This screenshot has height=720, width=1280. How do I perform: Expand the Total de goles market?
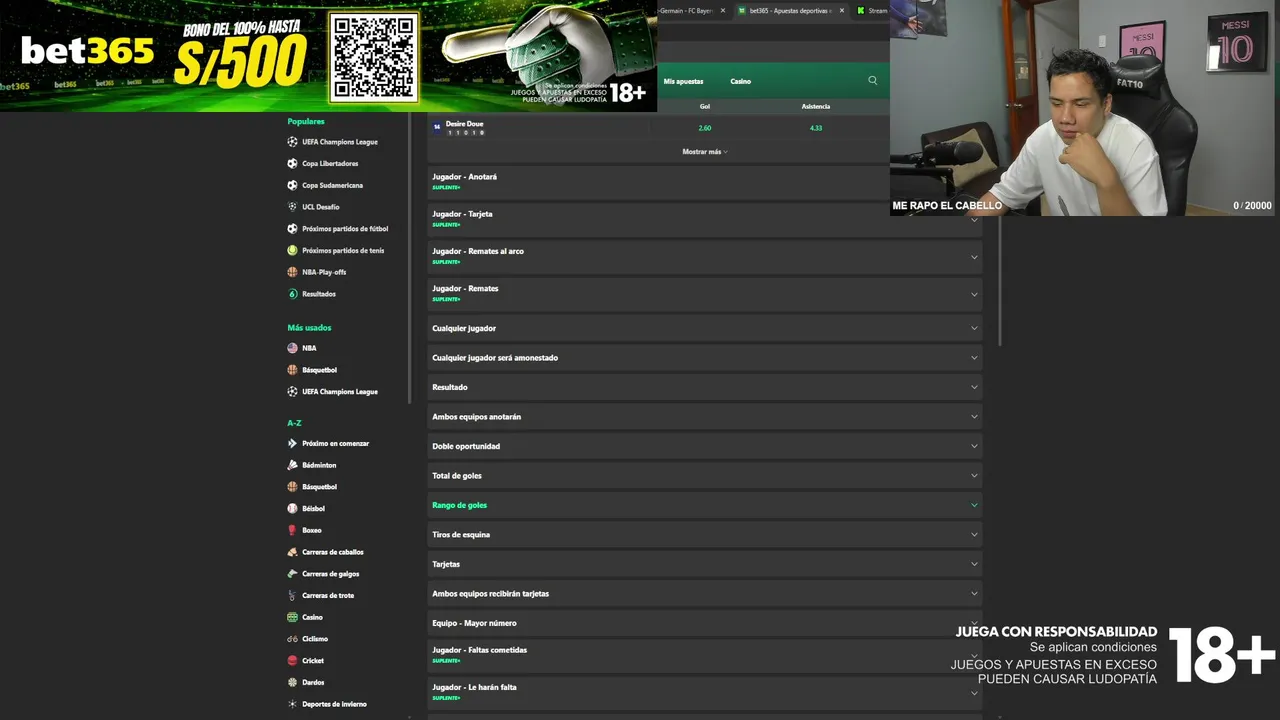[705, 475]
